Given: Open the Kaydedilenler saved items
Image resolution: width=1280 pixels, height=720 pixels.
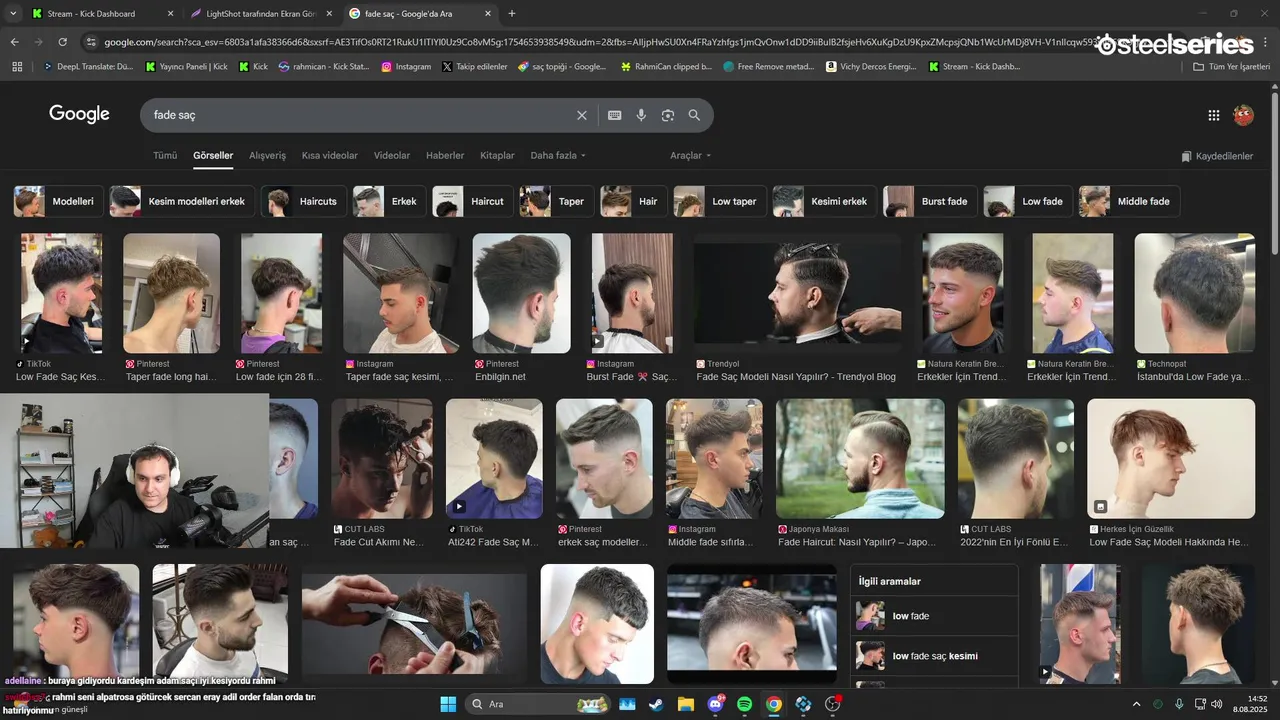Looking at the screenshot, I should click(x=1217, y=156).
